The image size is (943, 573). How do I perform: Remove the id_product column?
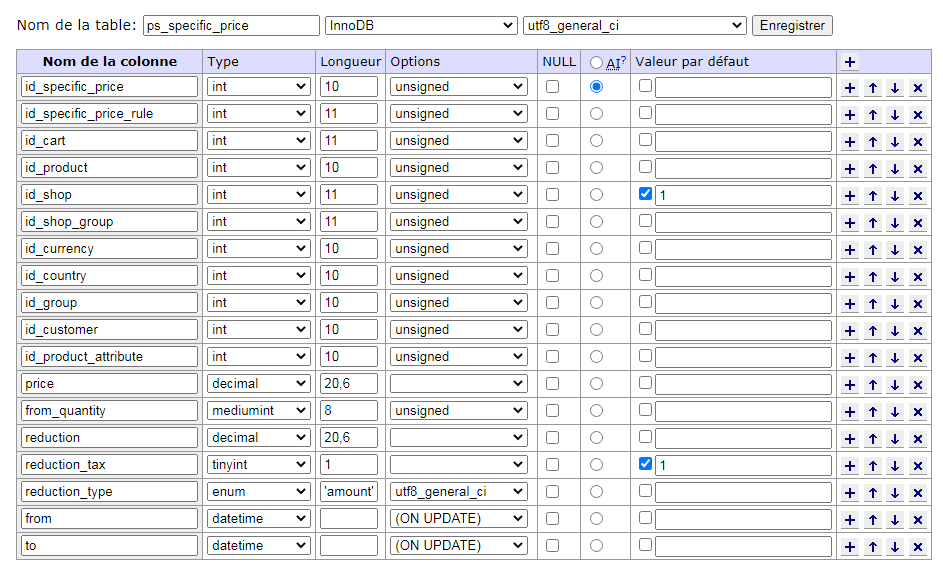click(x=918, y=169)
